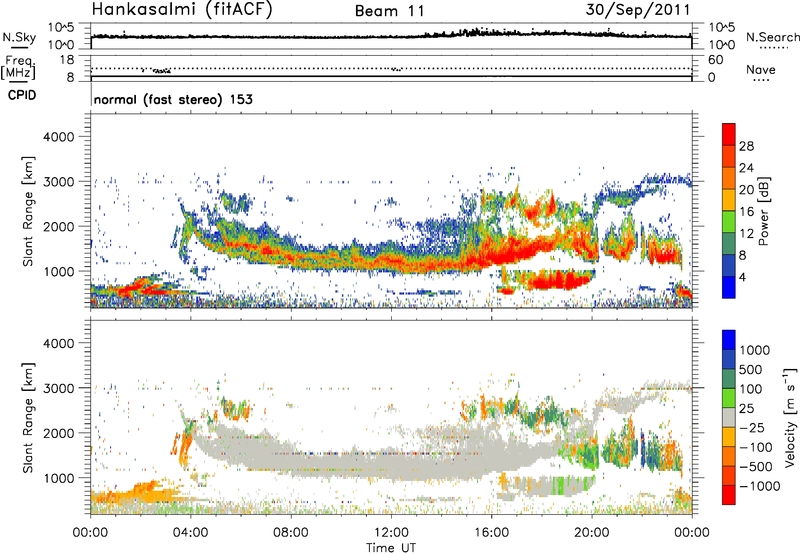The width and height of the screenshot is (800, 554).
Task: Click the date 30/Sep/2011
Action: tap(638, 10)
